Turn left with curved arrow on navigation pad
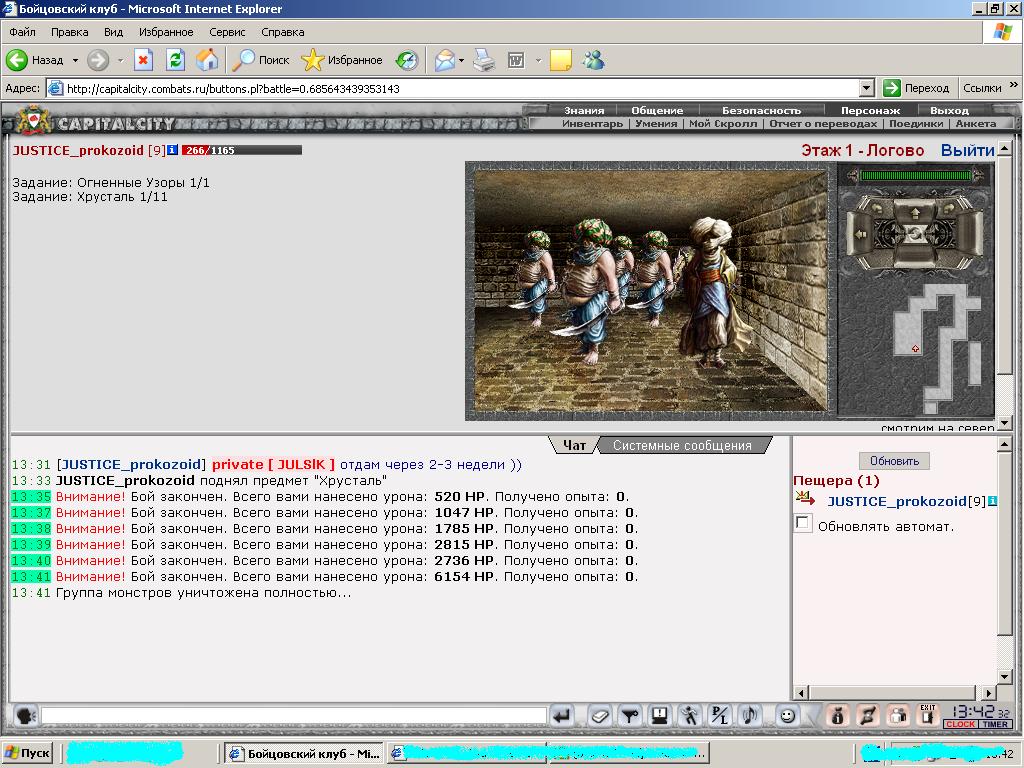 (876, 208)
